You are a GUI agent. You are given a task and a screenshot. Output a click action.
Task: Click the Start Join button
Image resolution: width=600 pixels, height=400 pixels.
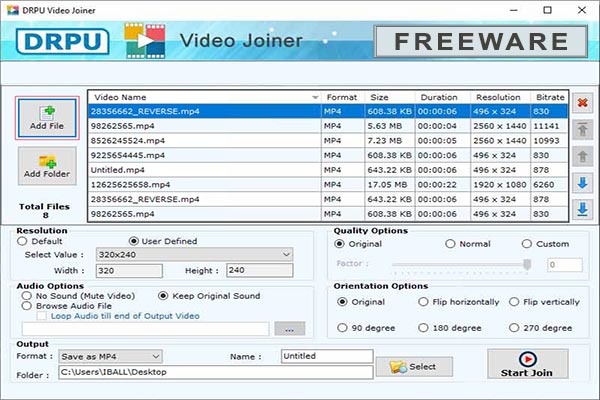tap(528, 364)
